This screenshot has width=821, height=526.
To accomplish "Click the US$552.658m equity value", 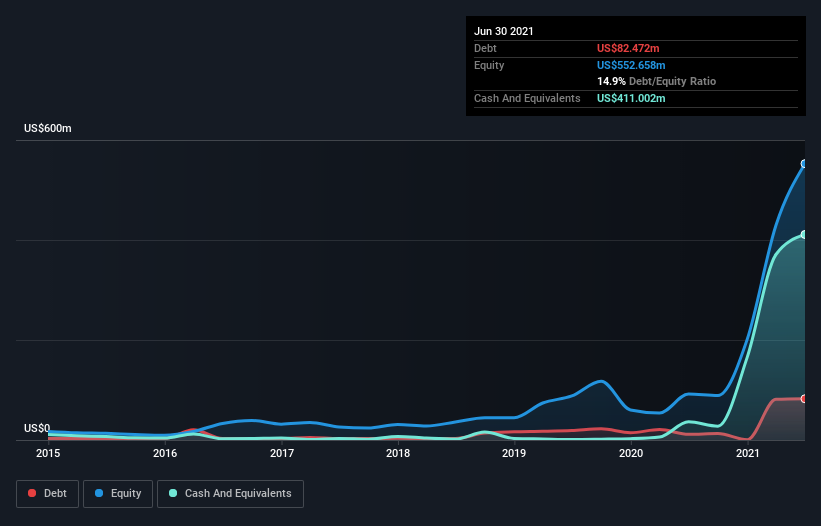I will 631,65.
